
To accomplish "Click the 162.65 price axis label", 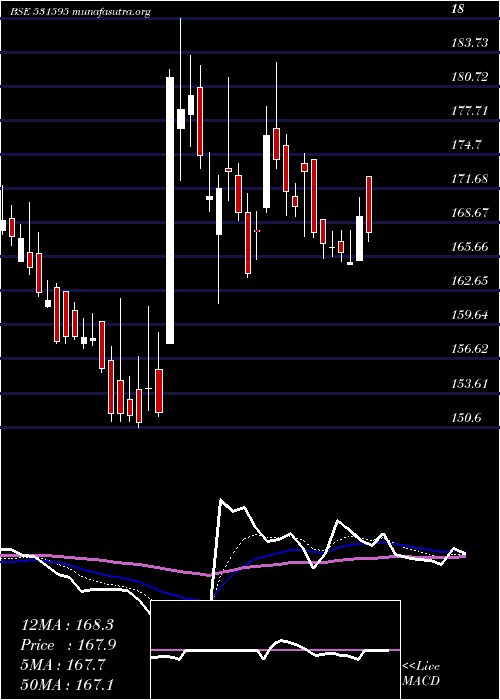I will tap(469, 281).
